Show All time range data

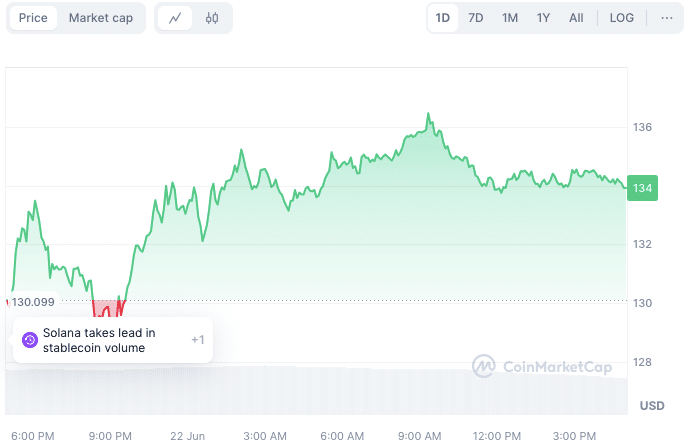coord(576,18)
